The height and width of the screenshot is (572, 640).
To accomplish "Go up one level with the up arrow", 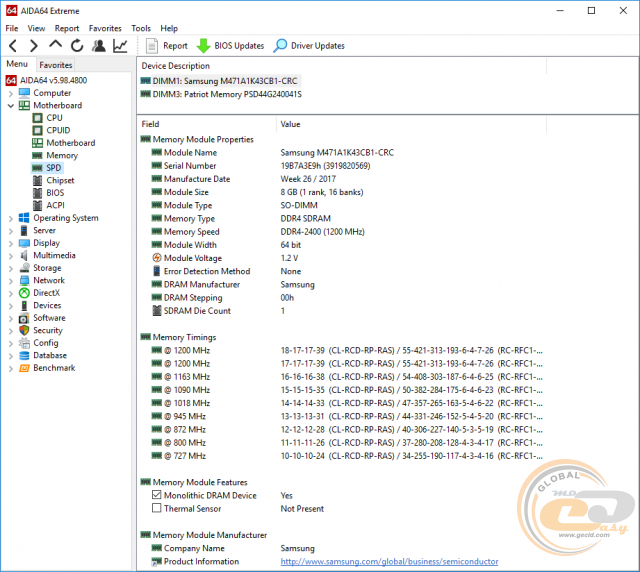I will tap(55, 45).
